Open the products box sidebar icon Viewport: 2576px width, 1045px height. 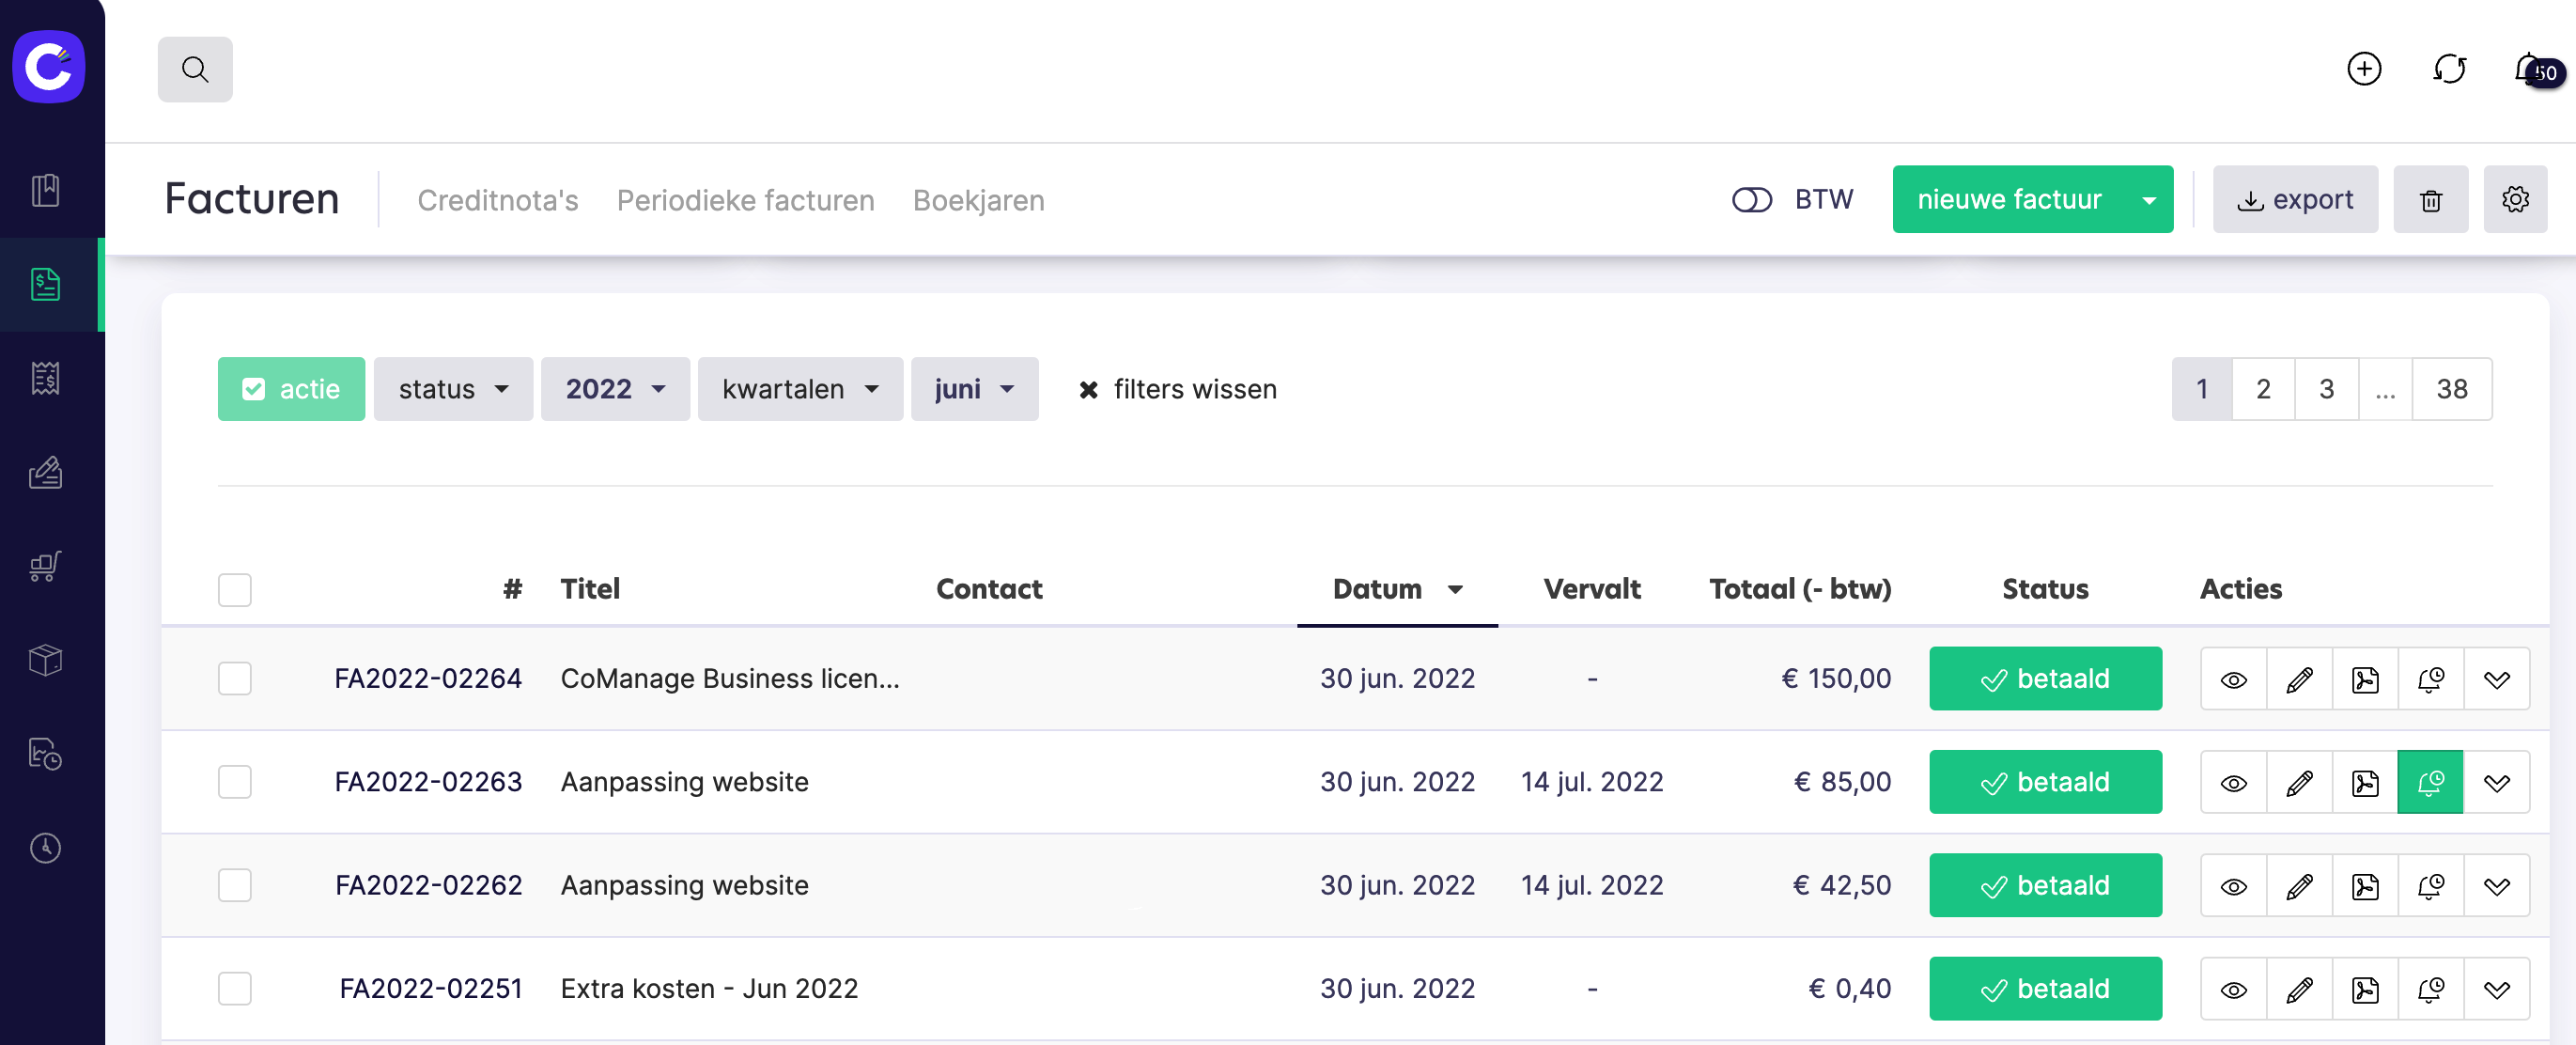(x=45, y=660)
